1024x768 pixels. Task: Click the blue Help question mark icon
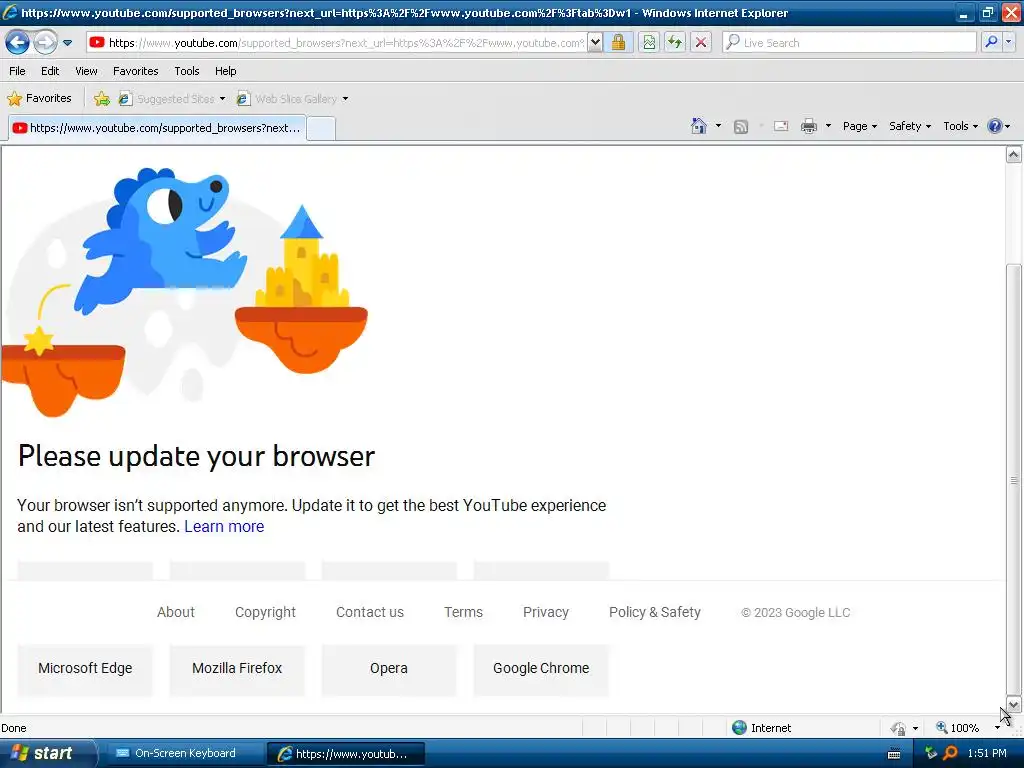(x=995, y=126)
